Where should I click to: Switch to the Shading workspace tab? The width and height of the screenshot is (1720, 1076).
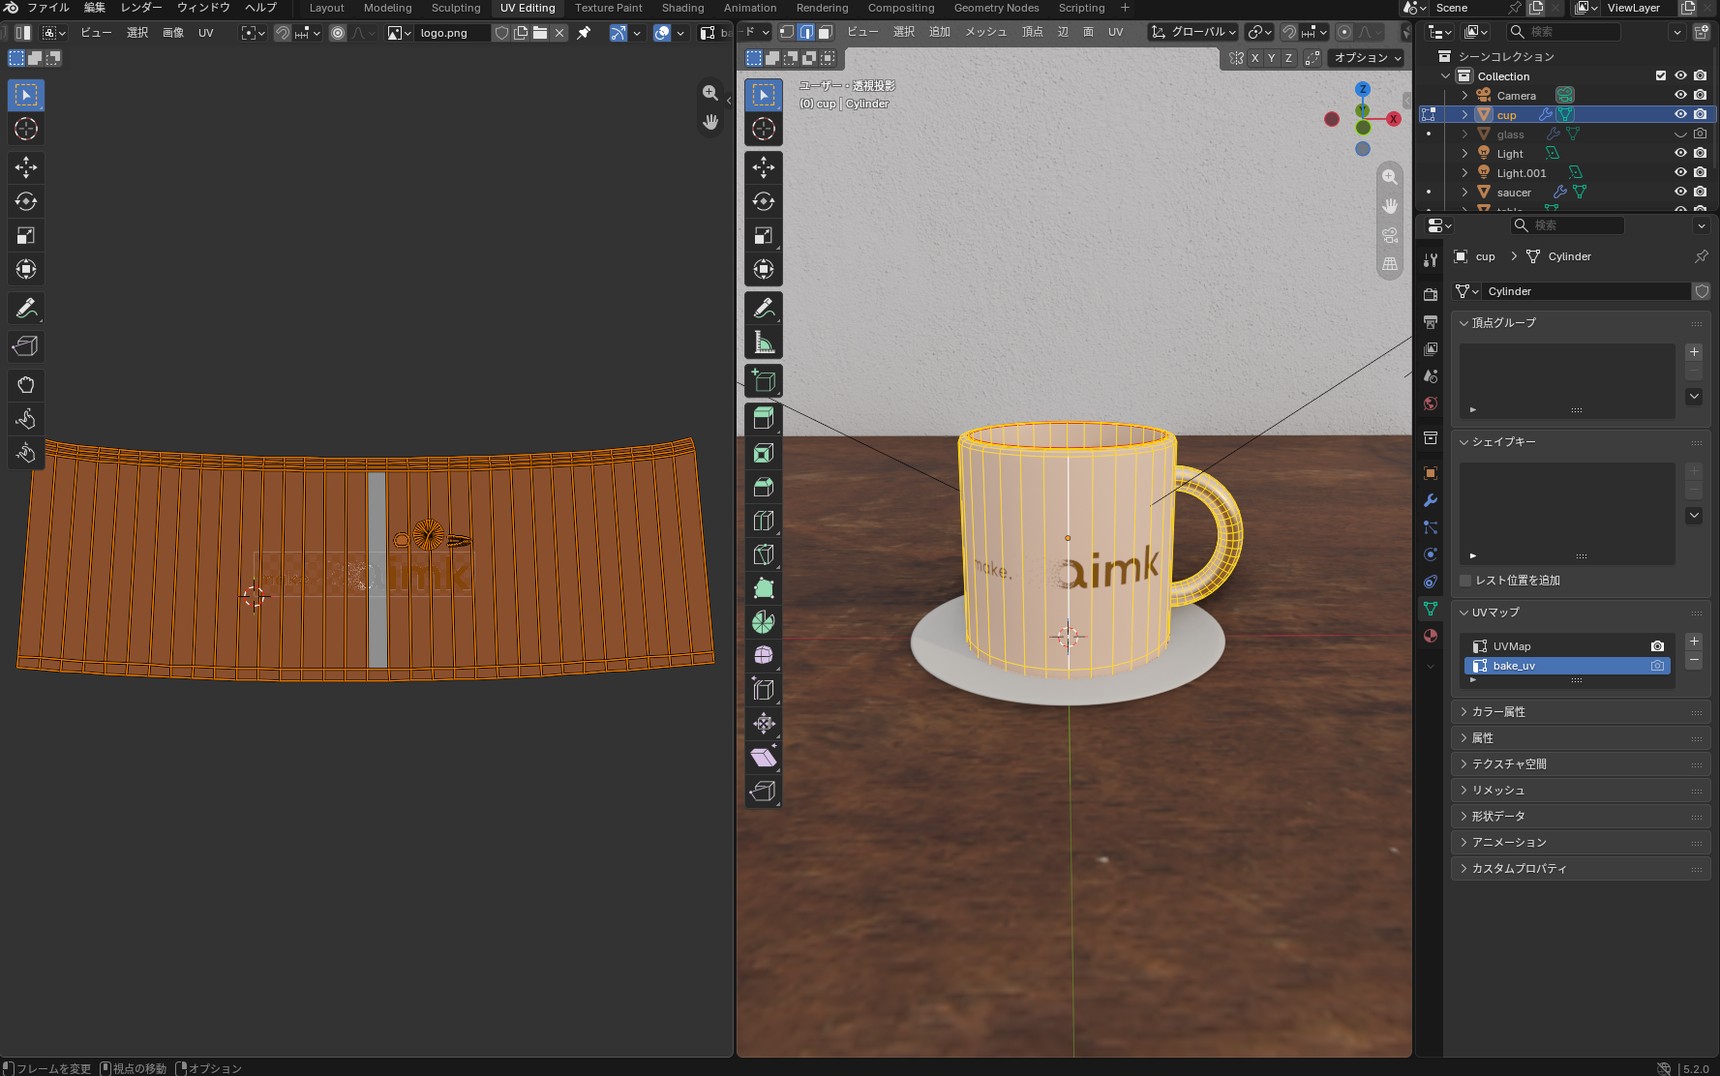(x=683, y=8)
